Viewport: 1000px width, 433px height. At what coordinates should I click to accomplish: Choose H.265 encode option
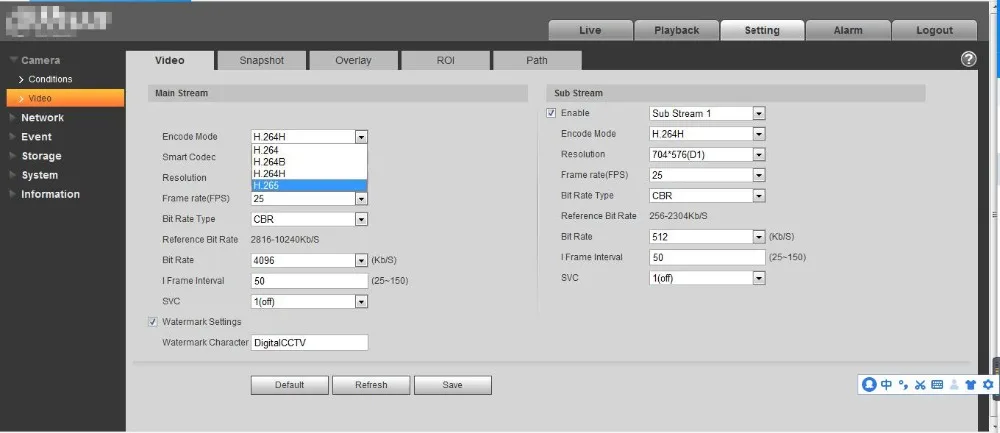[309, 185]
